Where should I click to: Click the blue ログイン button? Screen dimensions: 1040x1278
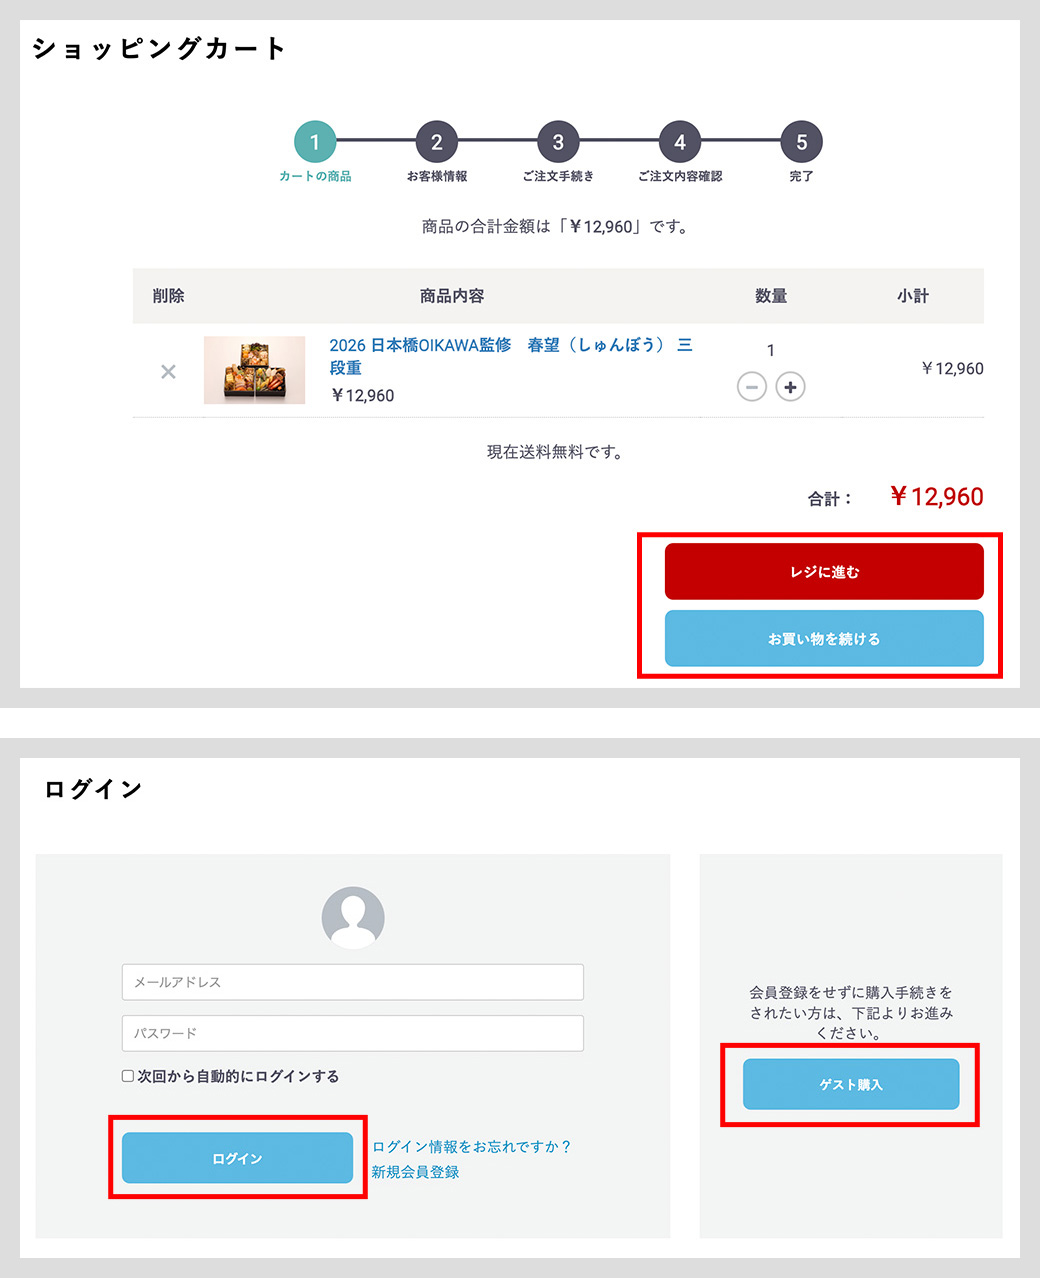[237, 1158]
